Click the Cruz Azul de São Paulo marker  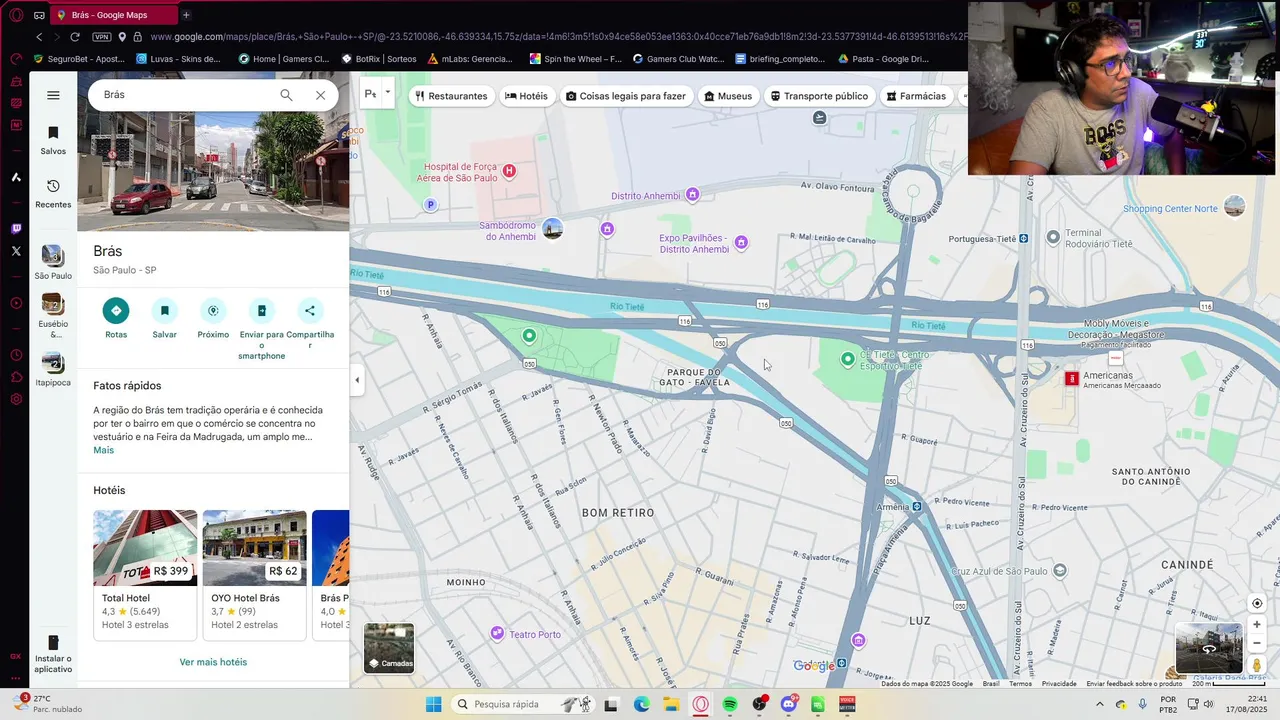click(1060, 571)
